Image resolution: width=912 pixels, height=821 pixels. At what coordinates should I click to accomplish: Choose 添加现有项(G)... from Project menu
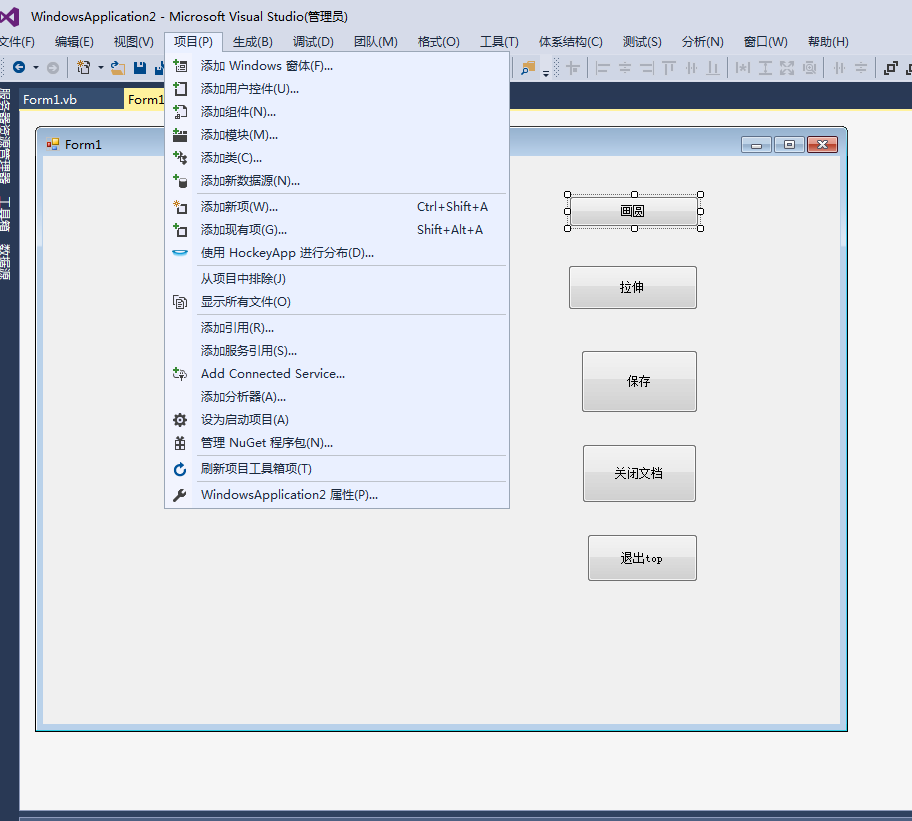point(337,230)
